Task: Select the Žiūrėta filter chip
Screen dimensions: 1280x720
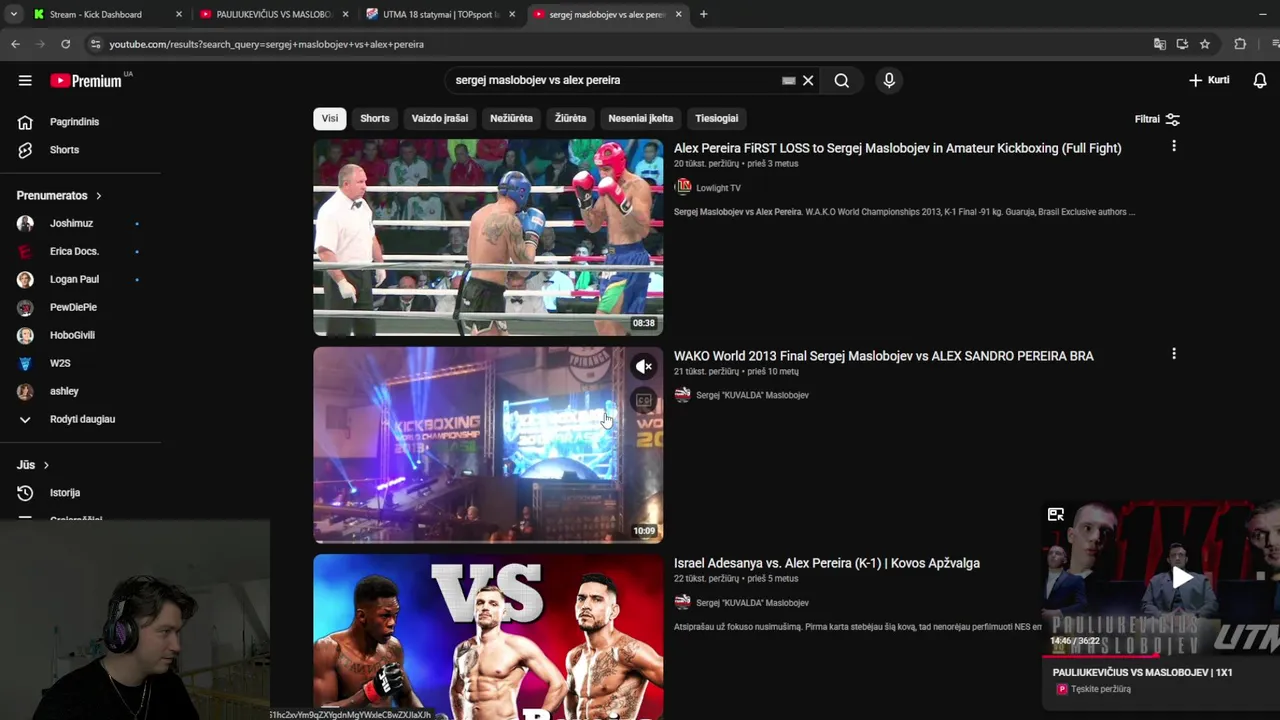Action: click(x=571, y=118)
